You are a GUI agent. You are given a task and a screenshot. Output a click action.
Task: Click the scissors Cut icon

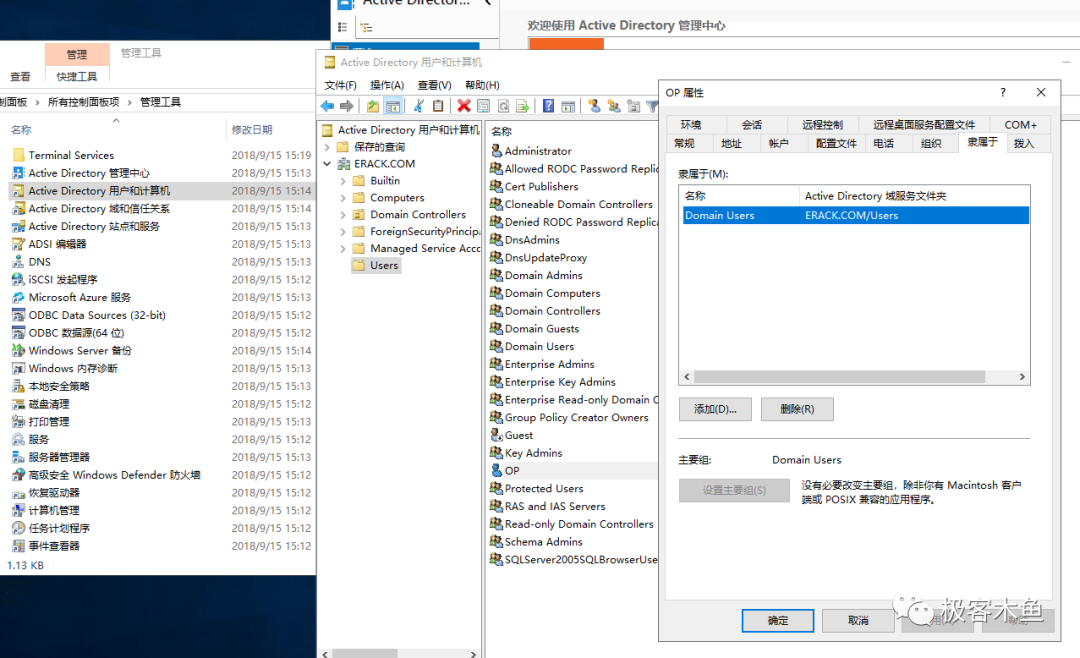419,106
